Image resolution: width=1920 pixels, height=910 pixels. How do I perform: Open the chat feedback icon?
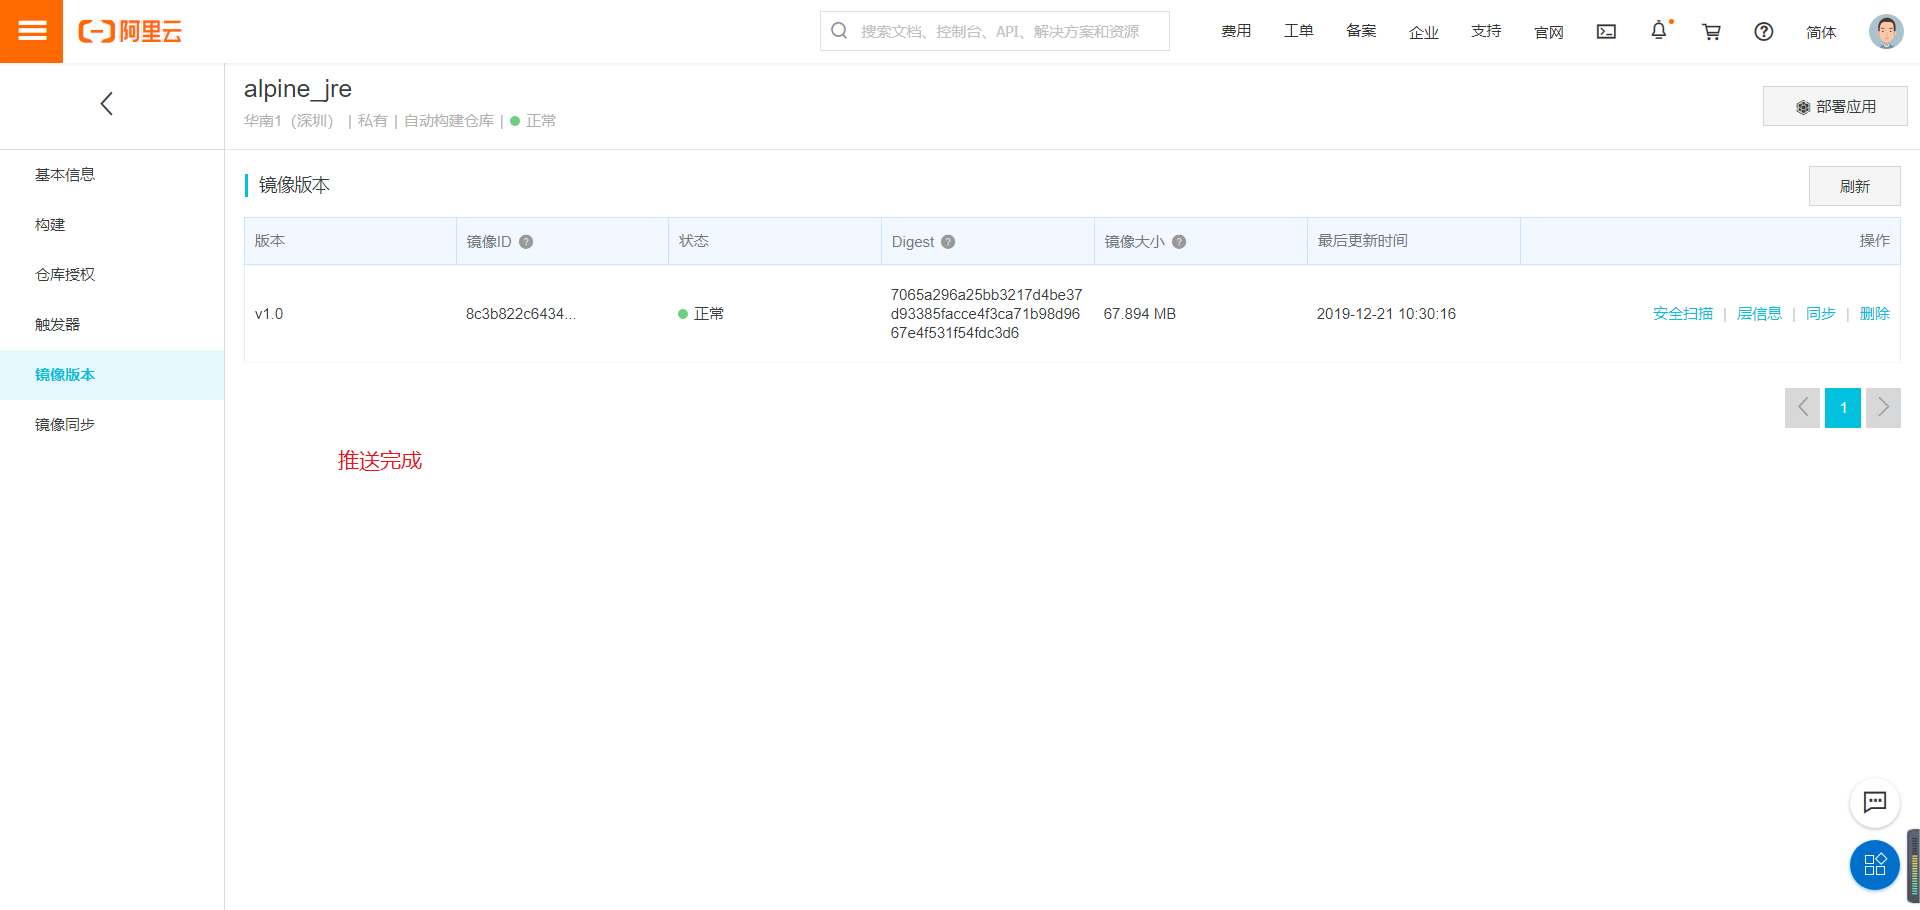pyautogui.click(x=1875, y=802)
